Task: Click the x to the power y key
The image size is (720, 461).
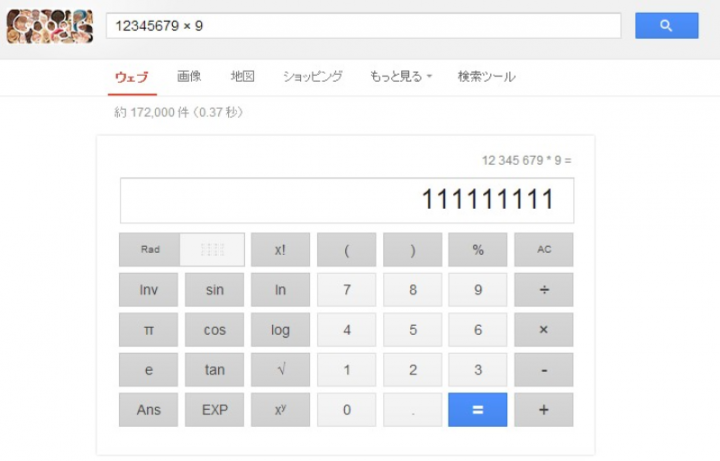Action: coord(280,410)
